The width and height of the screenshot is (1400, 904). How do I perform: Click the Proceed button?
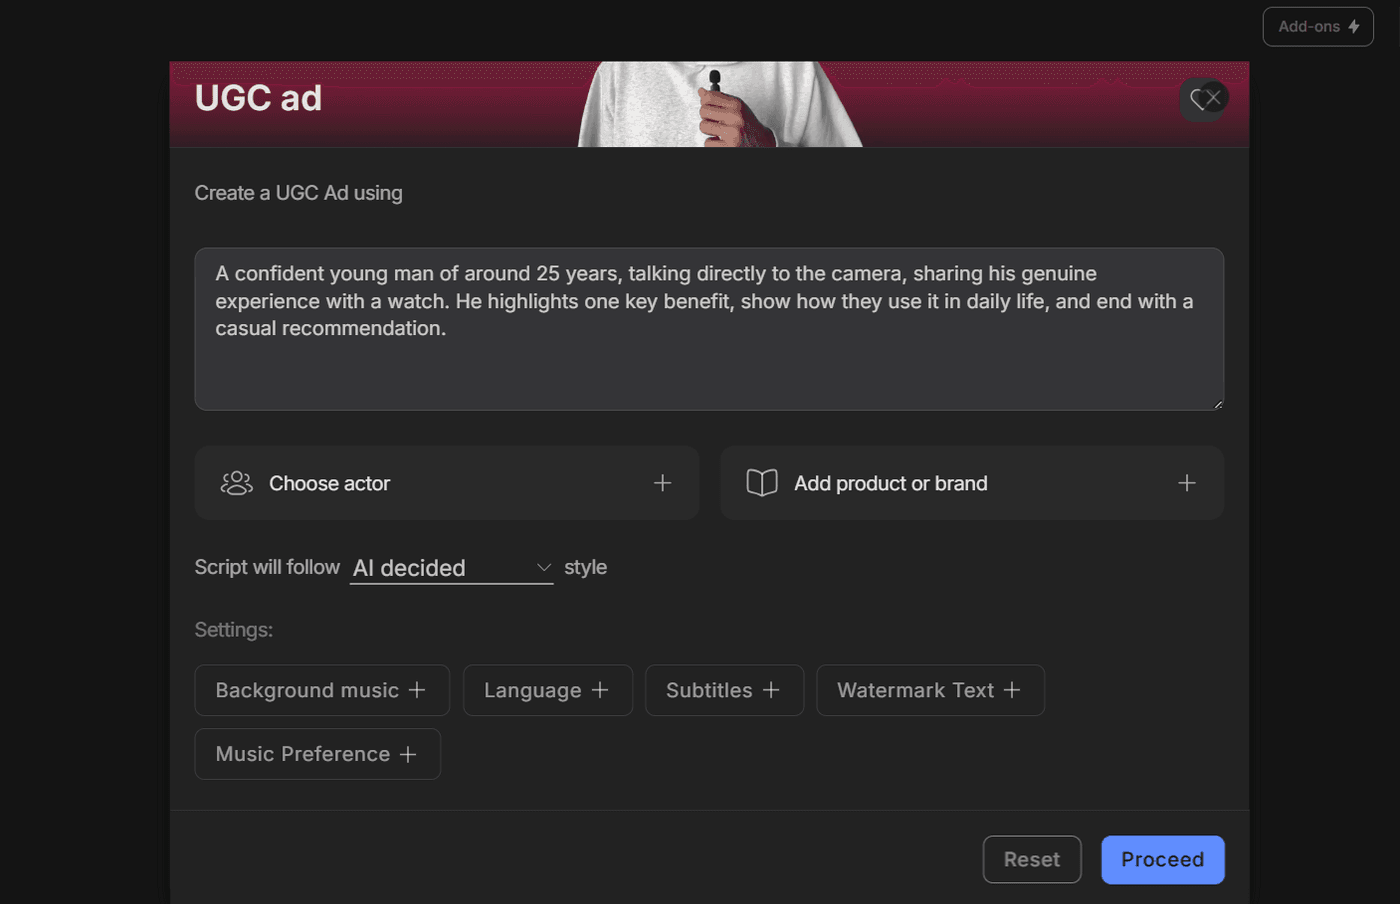tap(1162, 859)
